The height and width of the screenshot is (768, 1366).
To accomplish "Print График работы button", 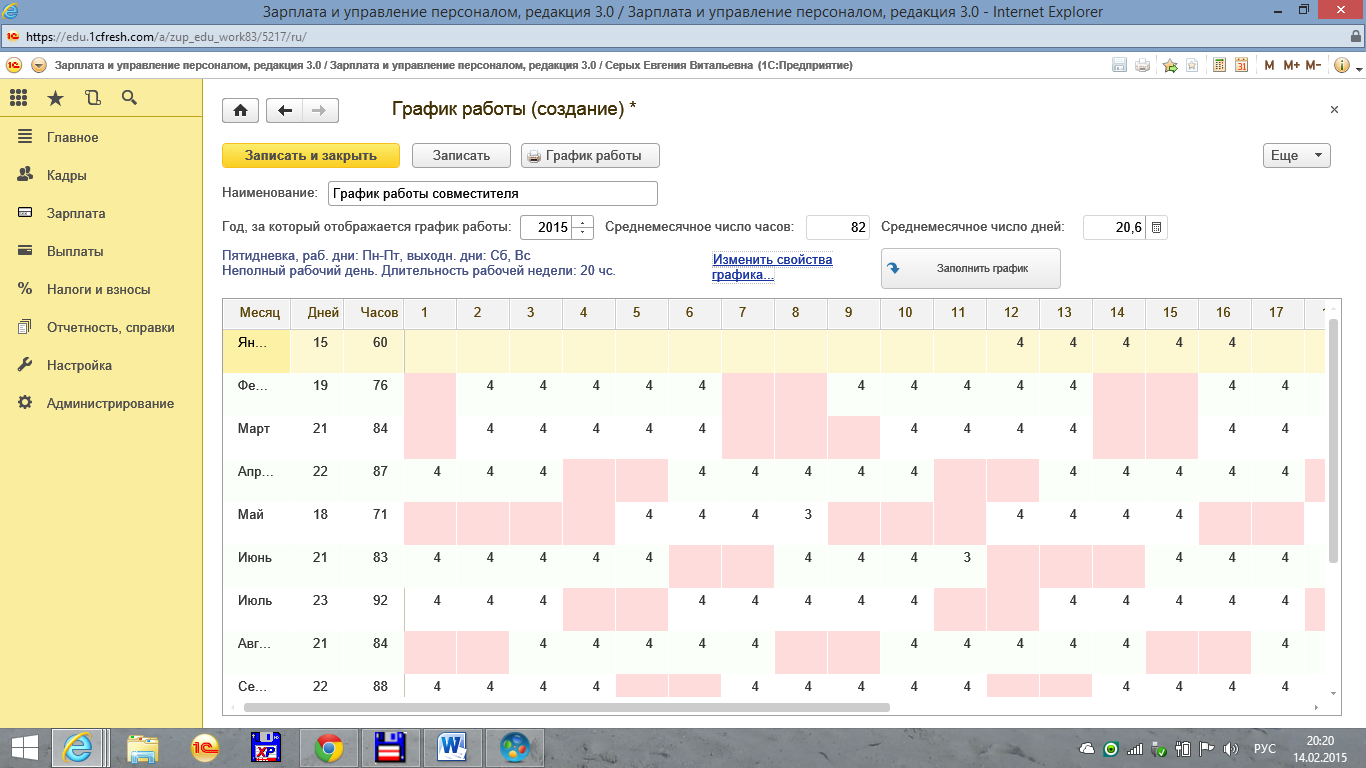I will point(591,155).
